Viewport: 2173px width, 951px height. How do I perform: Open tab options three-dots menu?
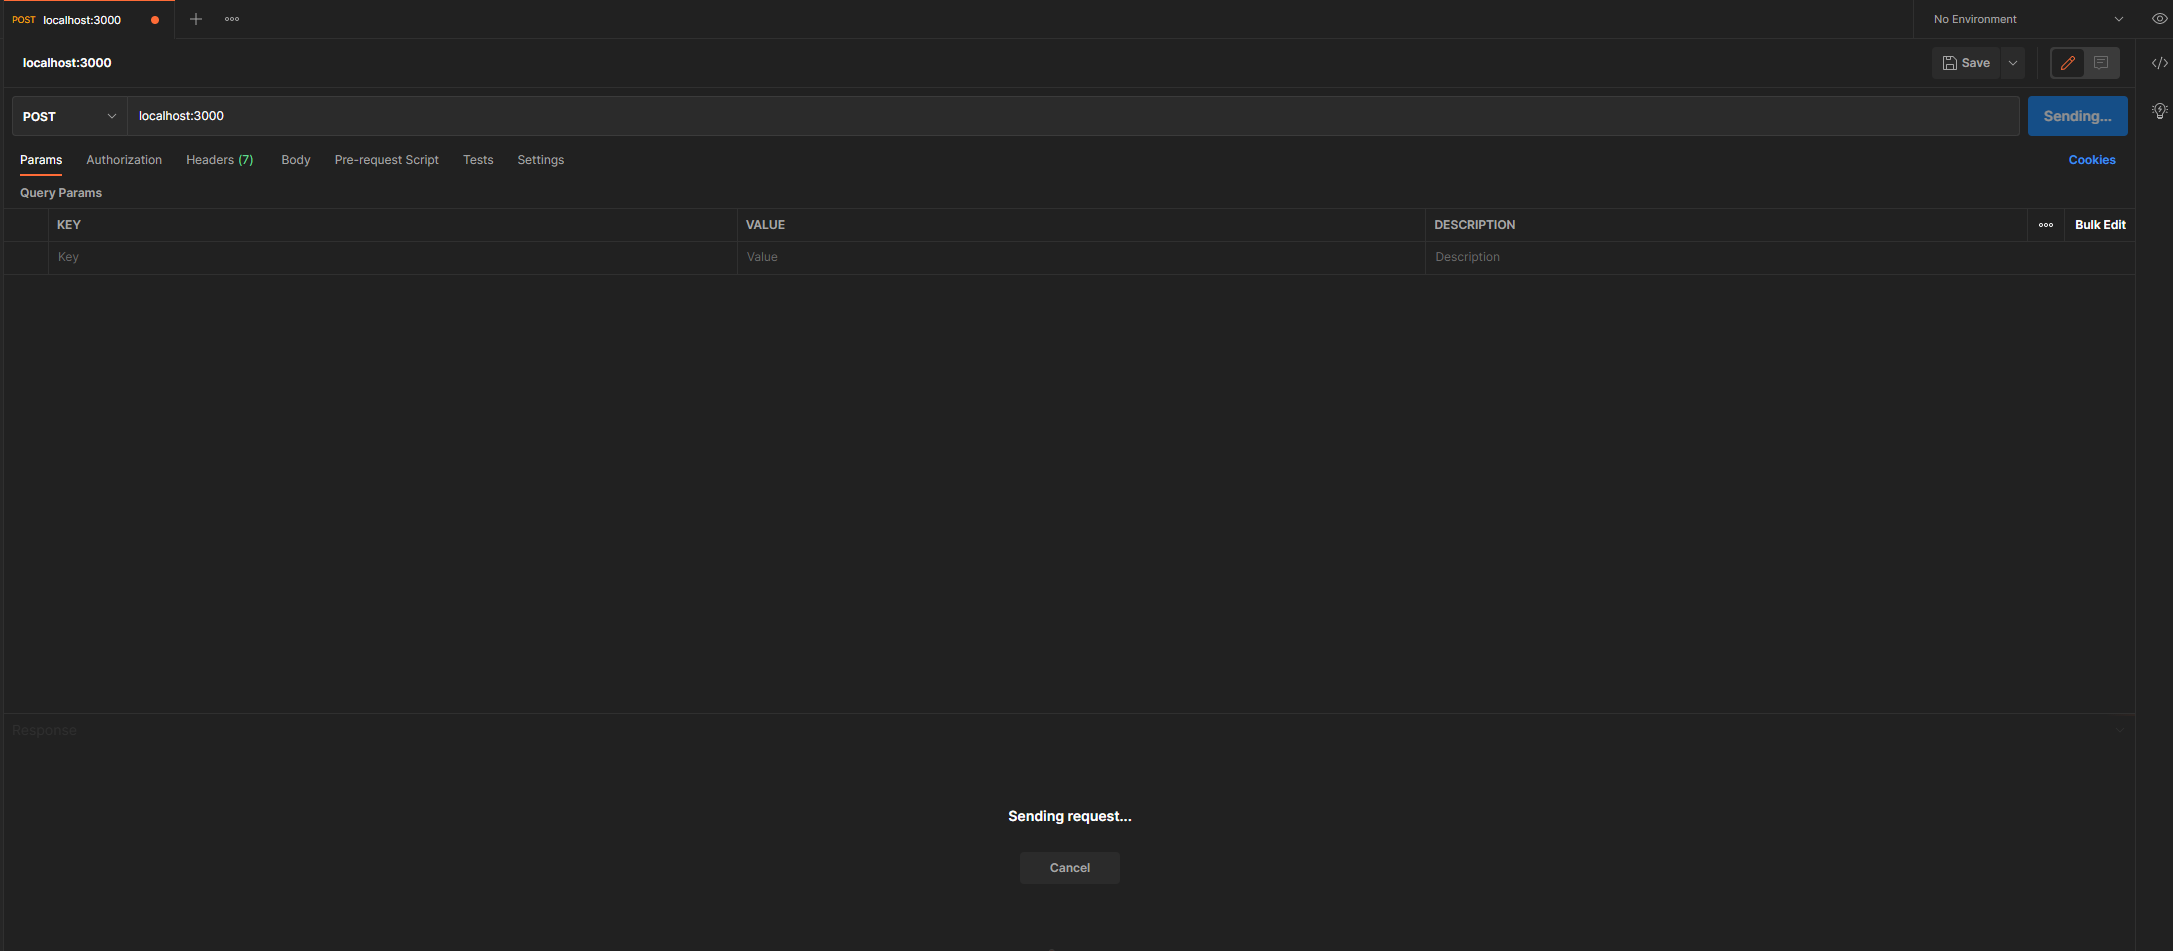[232, 19]
